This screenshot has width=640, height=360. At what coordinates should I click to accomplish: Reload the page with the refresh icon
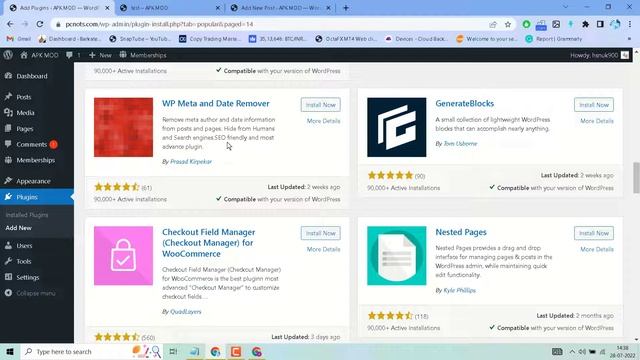click(x=40, y=24)
